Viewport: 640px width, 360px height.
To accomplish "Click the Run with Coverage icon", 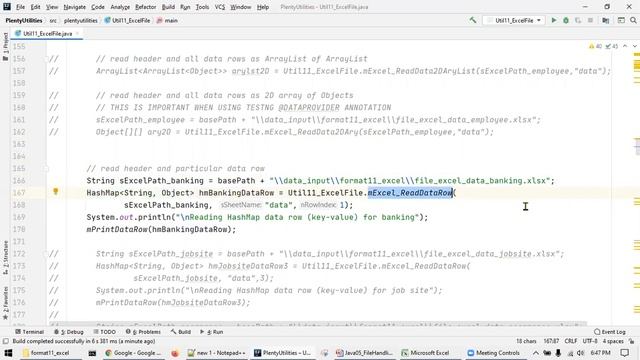I will click(578, 20).
